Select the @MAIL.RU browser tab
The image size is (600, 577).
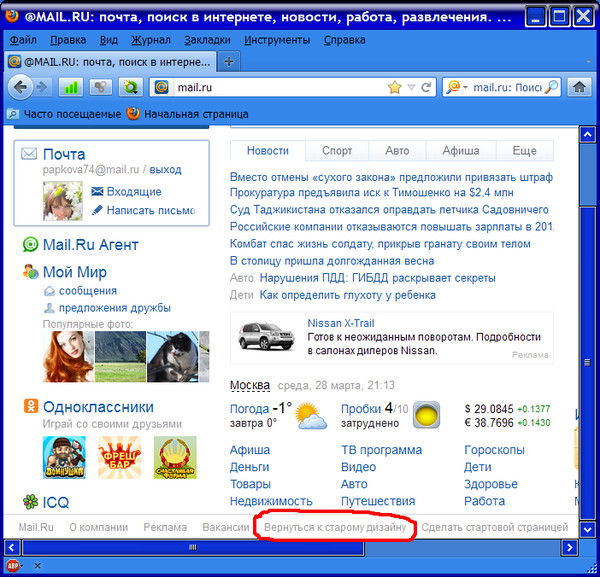pos(110,62)
